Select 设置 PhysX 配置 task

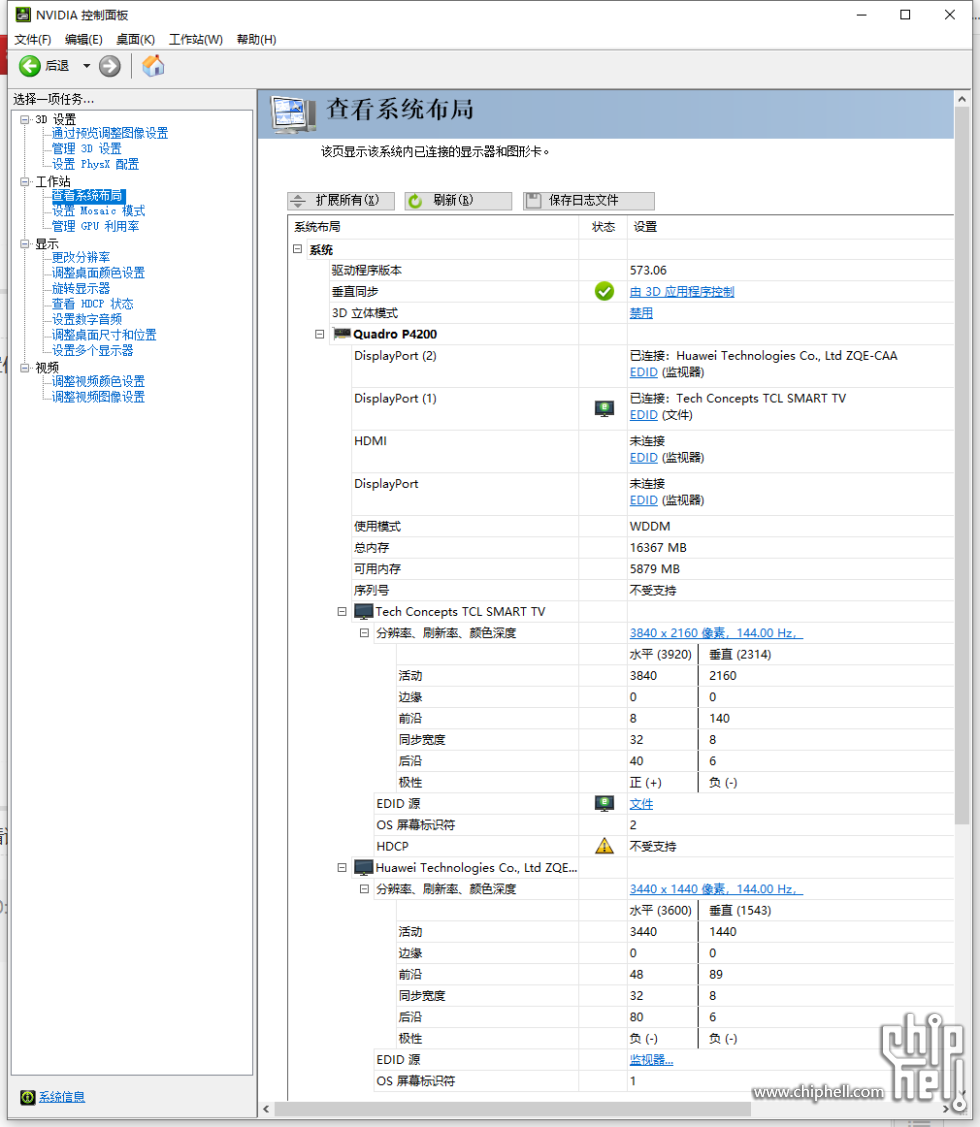tap(96, 164)
